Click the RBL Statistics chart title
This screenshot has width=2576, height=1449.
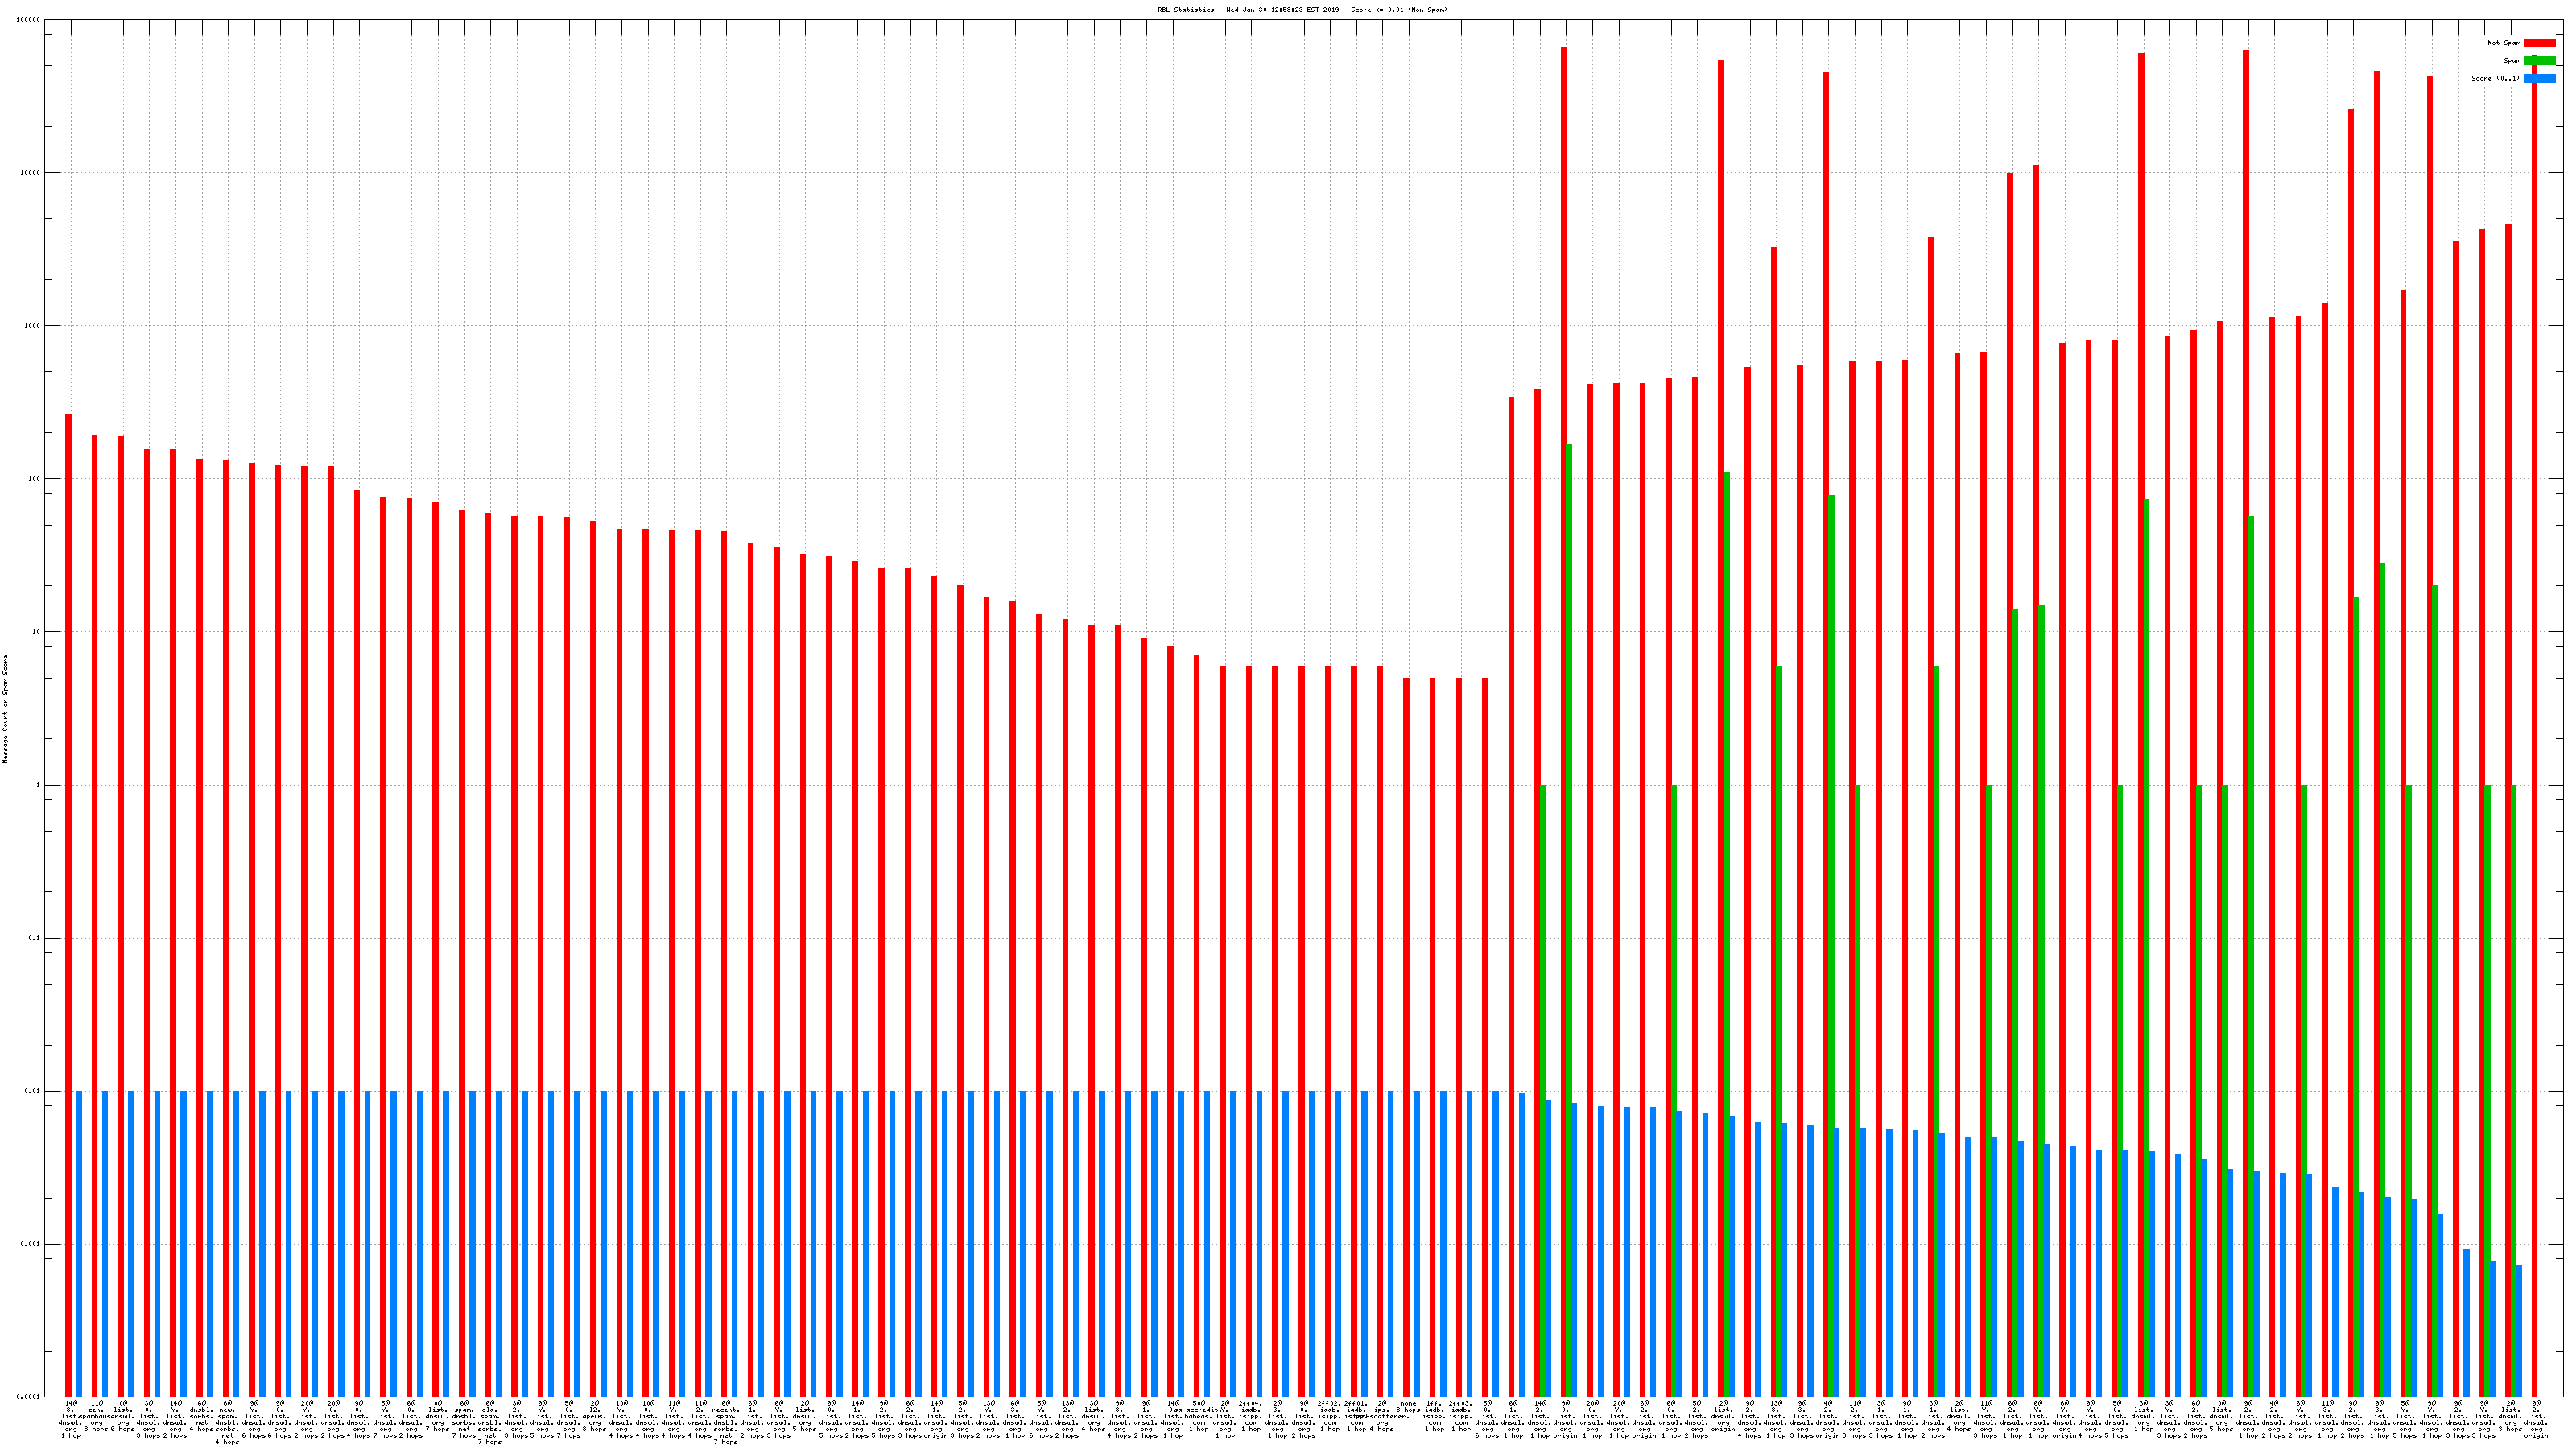(1302, 10)
